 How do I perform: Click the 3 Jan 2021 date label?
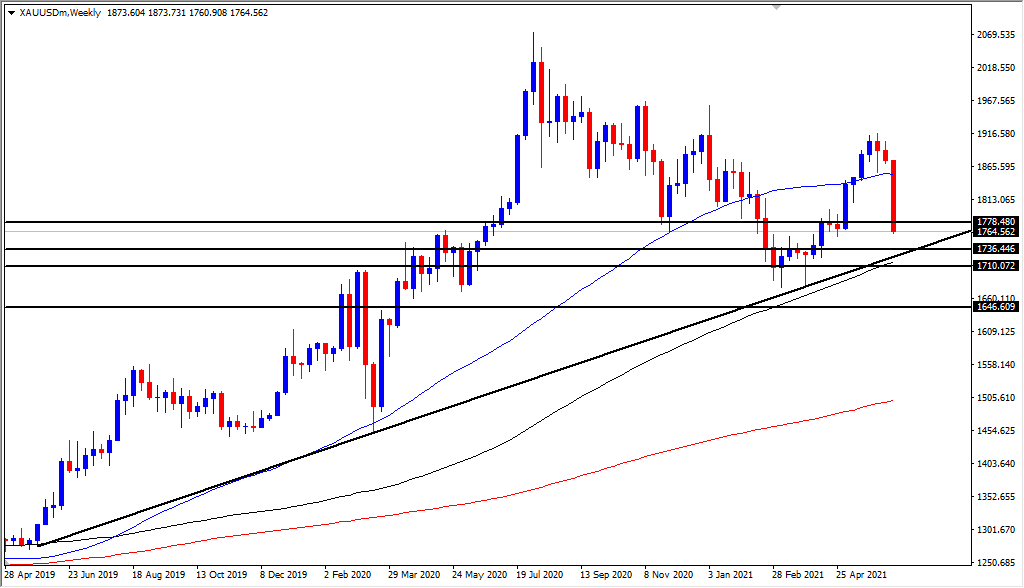click(730, 575)
